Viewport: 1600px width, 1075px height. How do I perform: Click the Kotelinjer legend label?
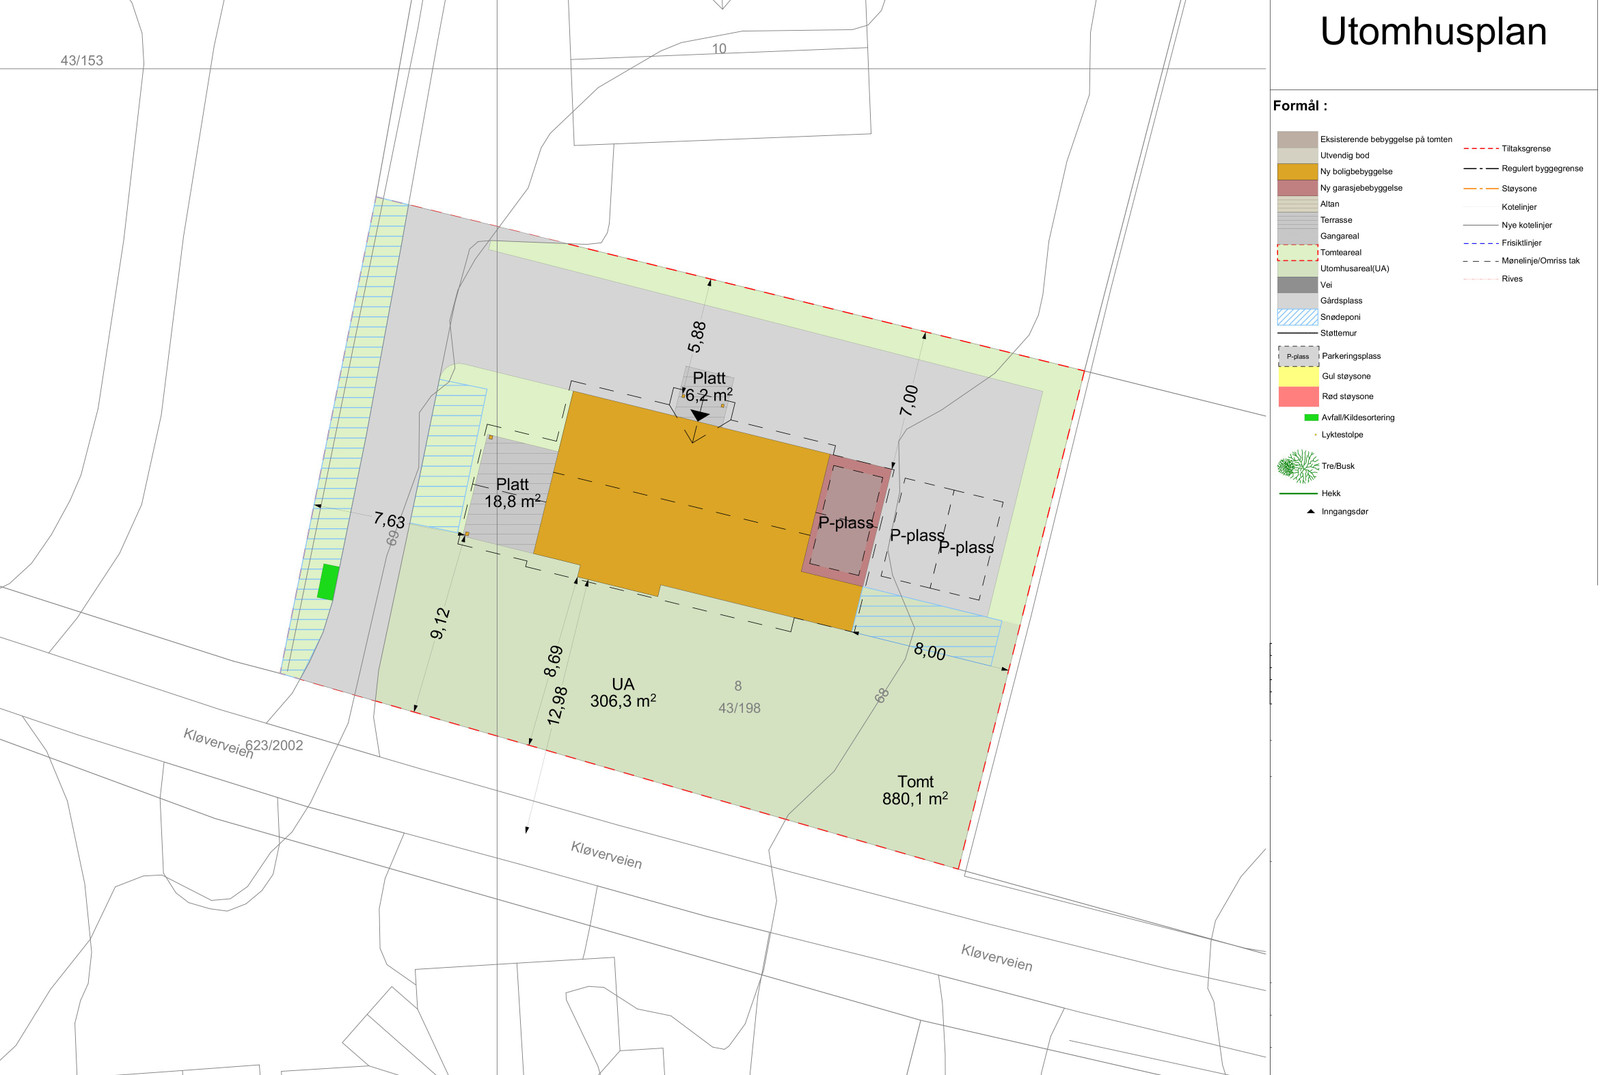click(x=1519, y=207)
